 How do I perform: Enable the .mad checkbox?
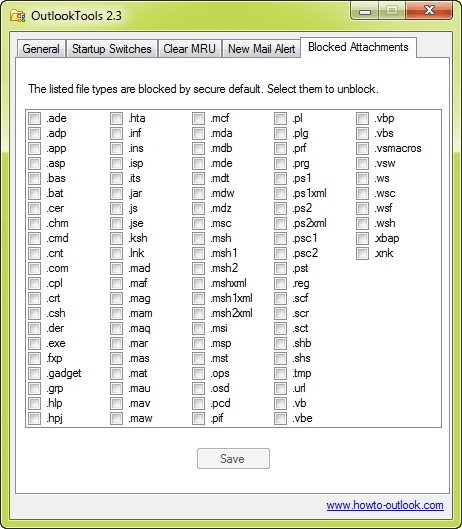click(116, 269)
